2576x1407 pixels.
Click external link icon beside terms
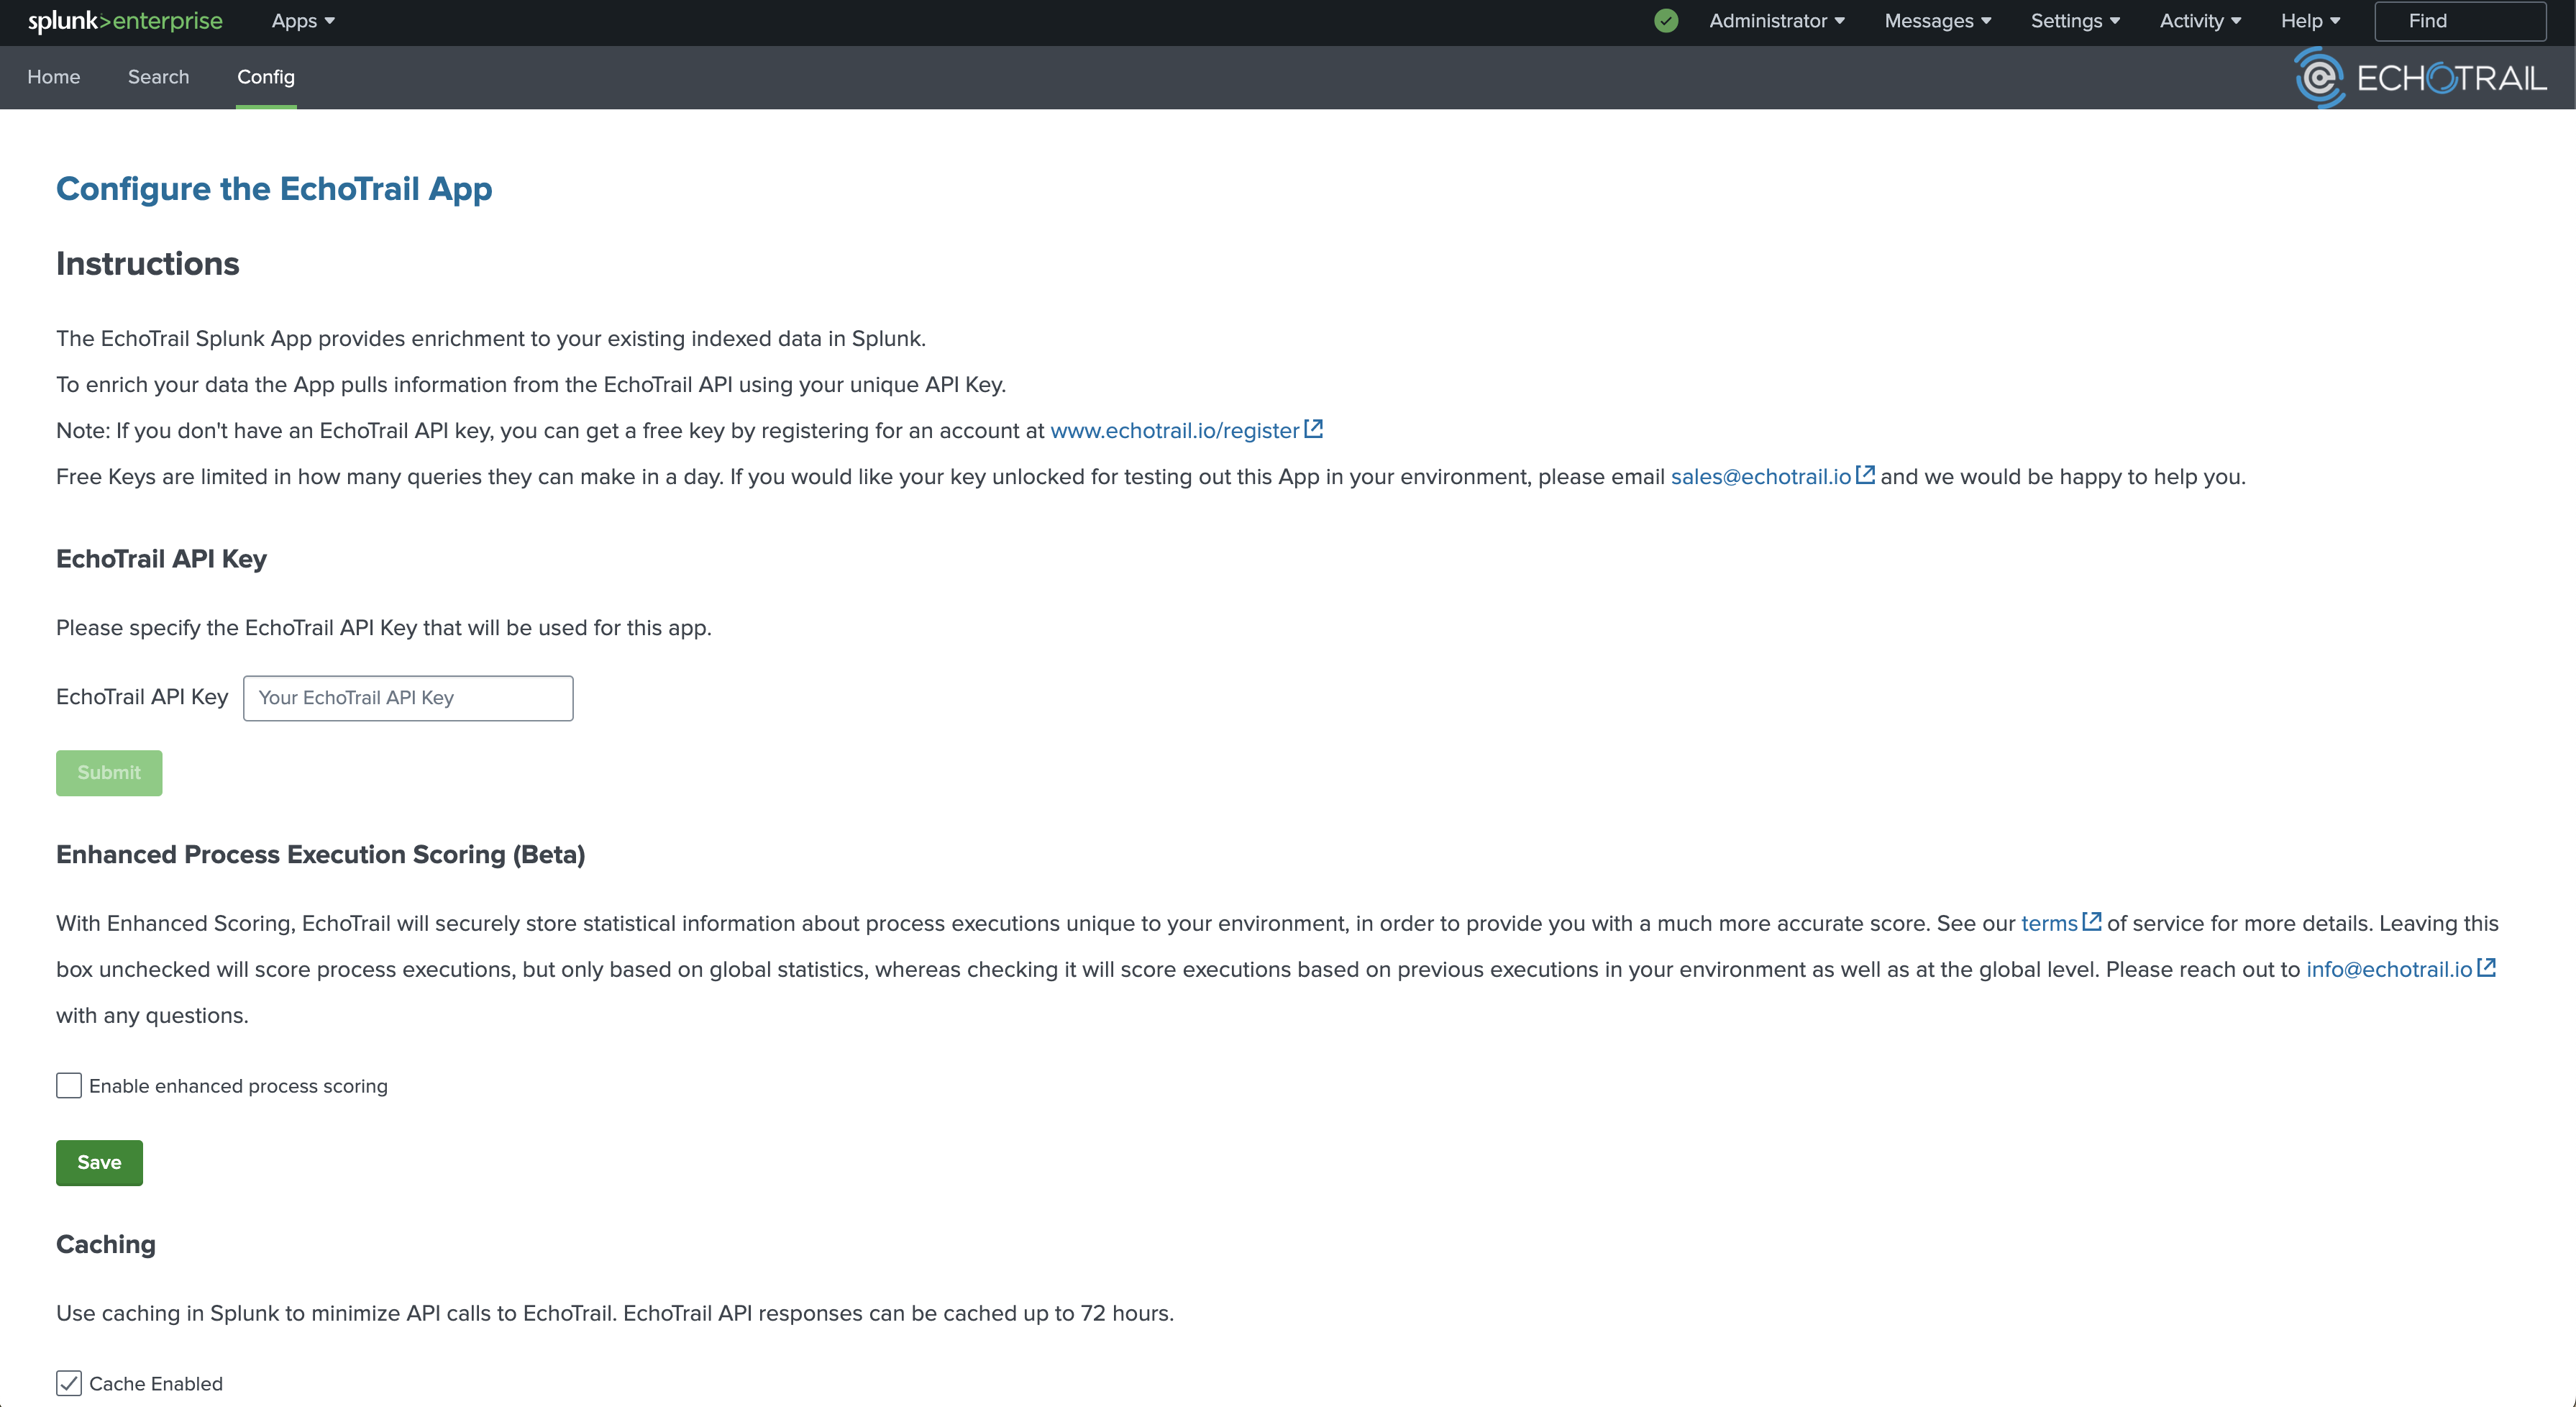click(2092, 922)
